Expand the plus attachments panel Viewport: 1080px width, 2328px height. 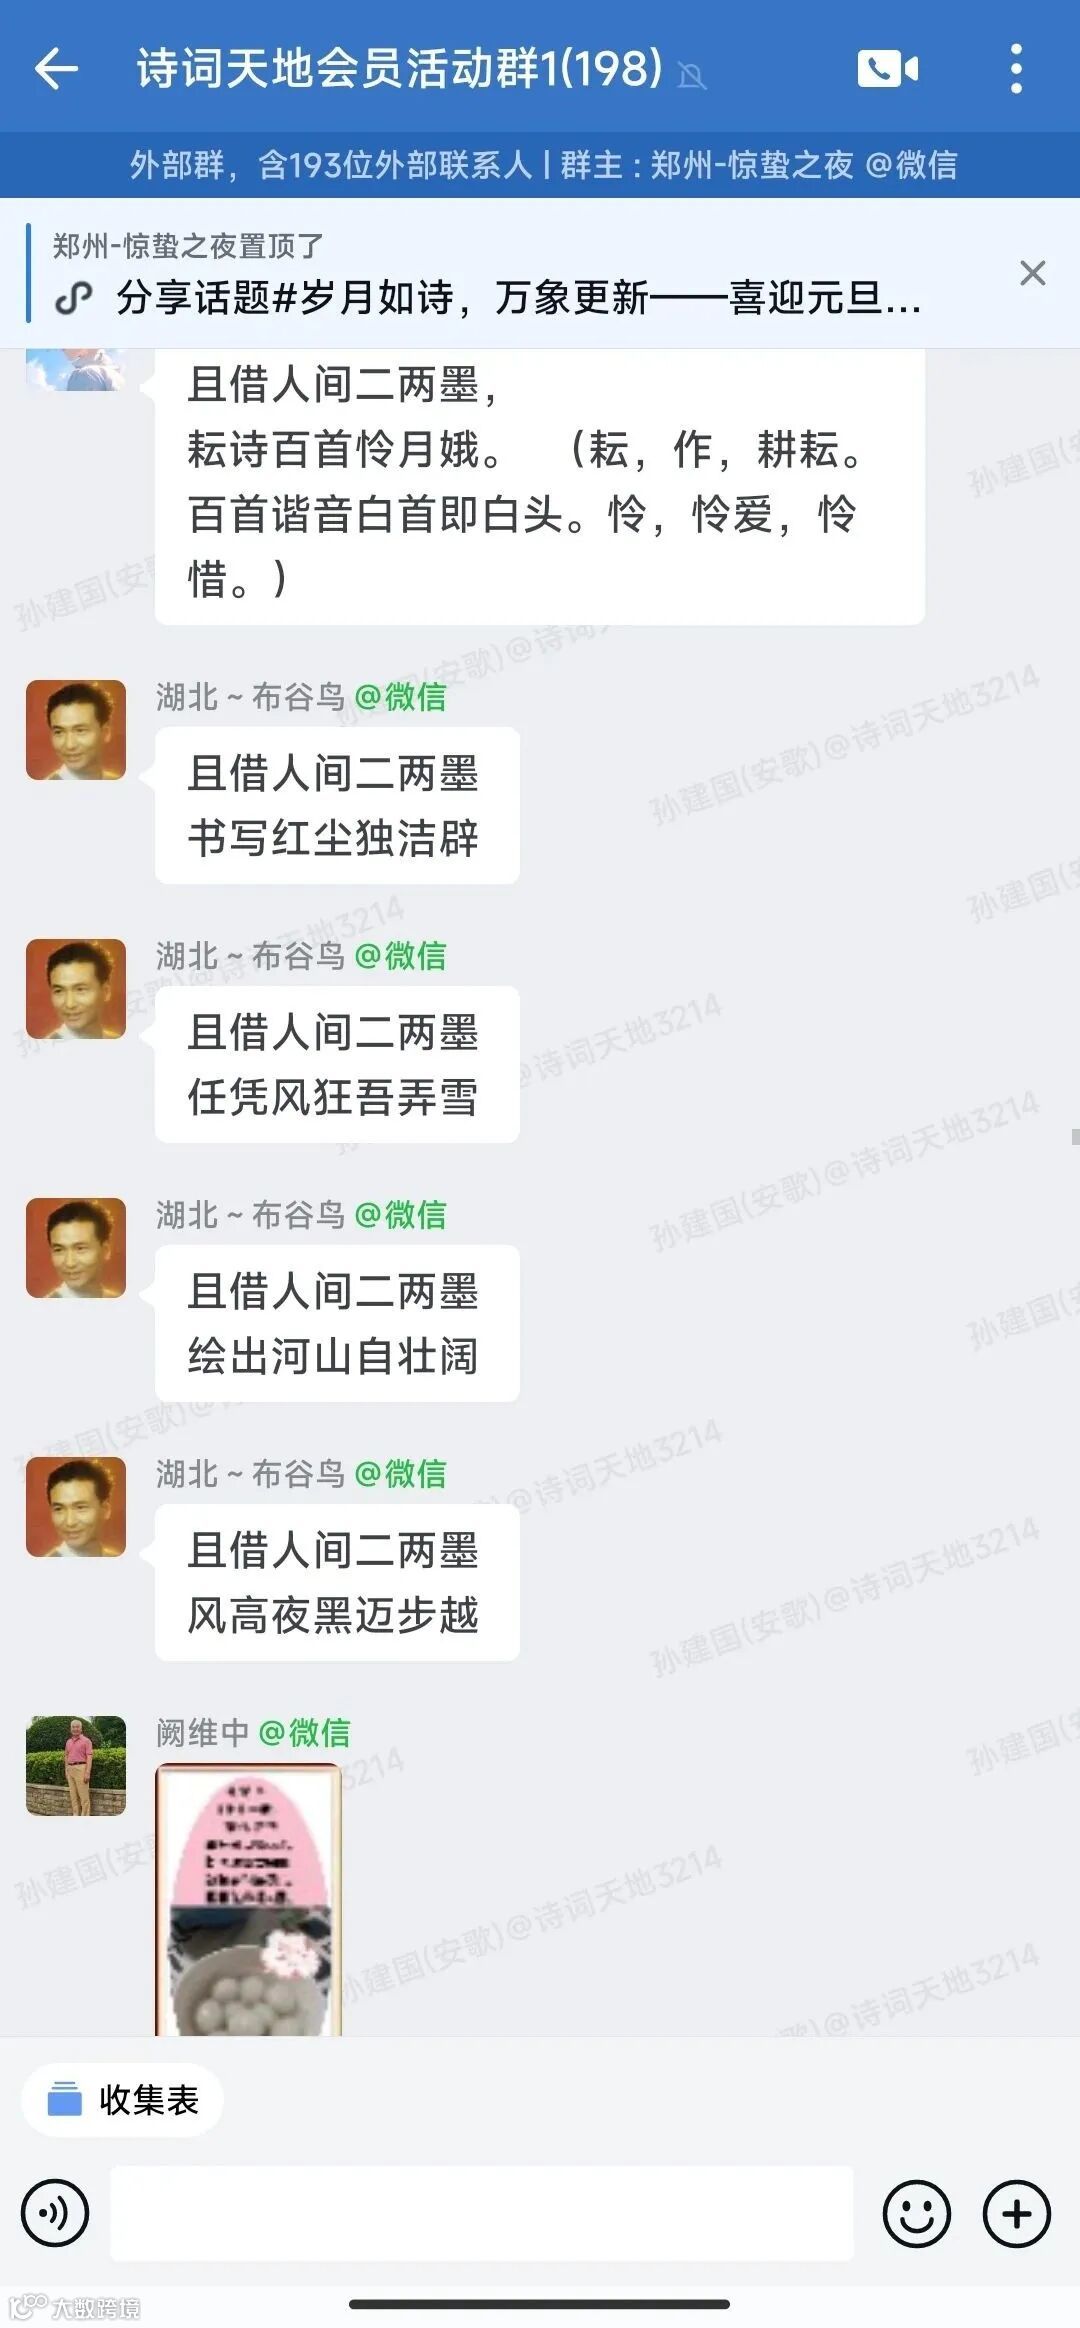(1016, 2212)
